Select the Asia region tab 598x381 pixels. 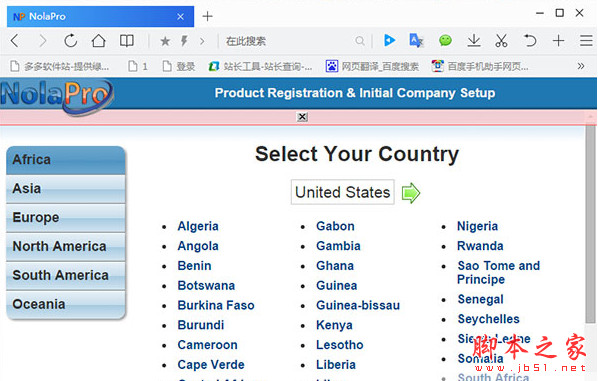66,189
